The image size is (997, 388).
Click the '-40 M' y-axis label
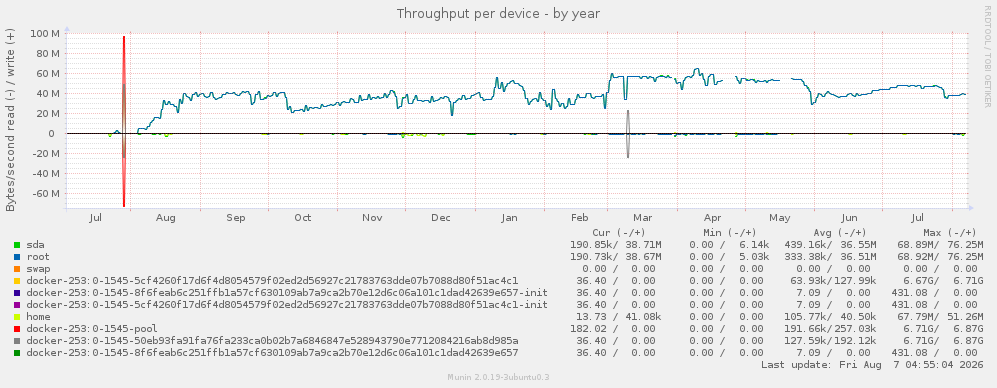pos(45,174)
